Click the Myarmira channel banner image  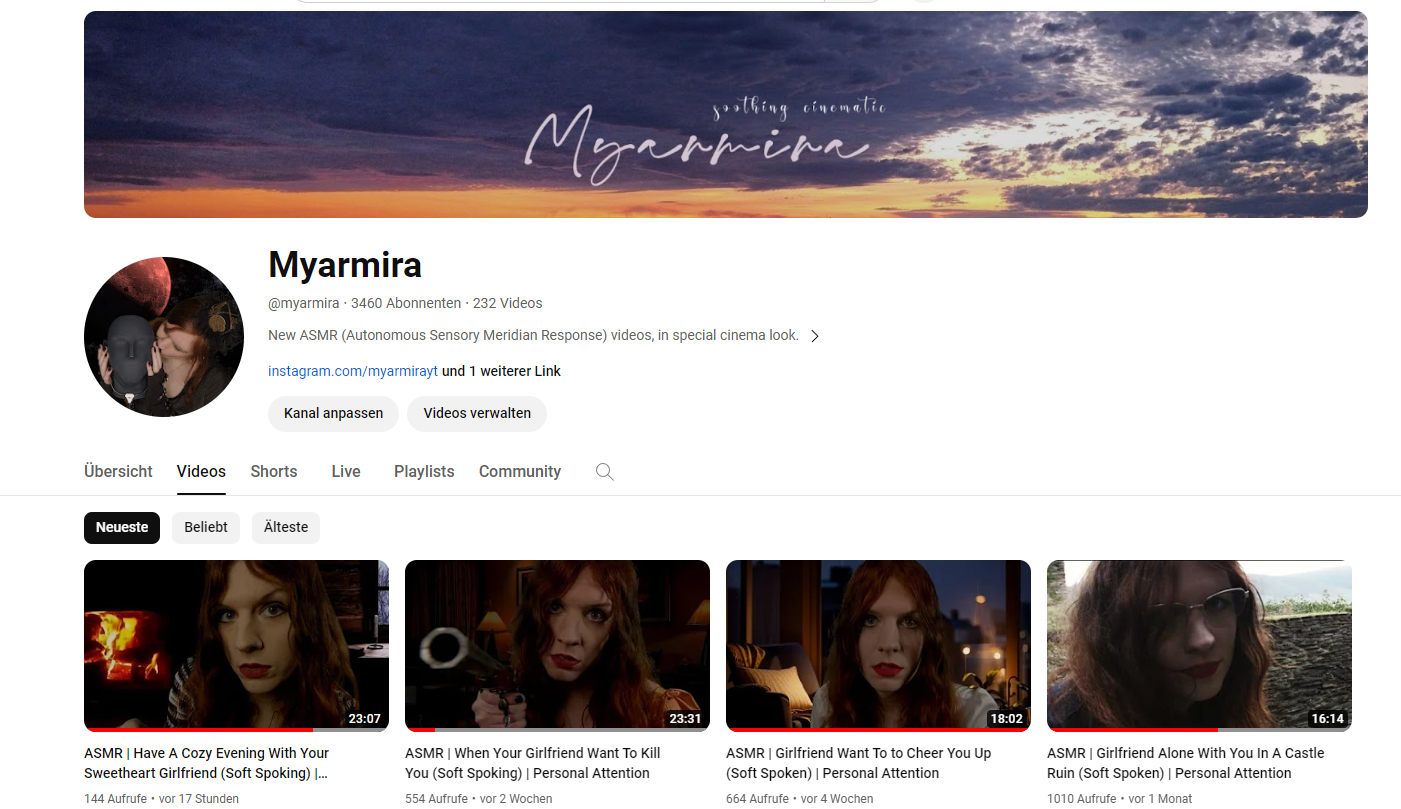pyautogui.click(x=725, y=114)
